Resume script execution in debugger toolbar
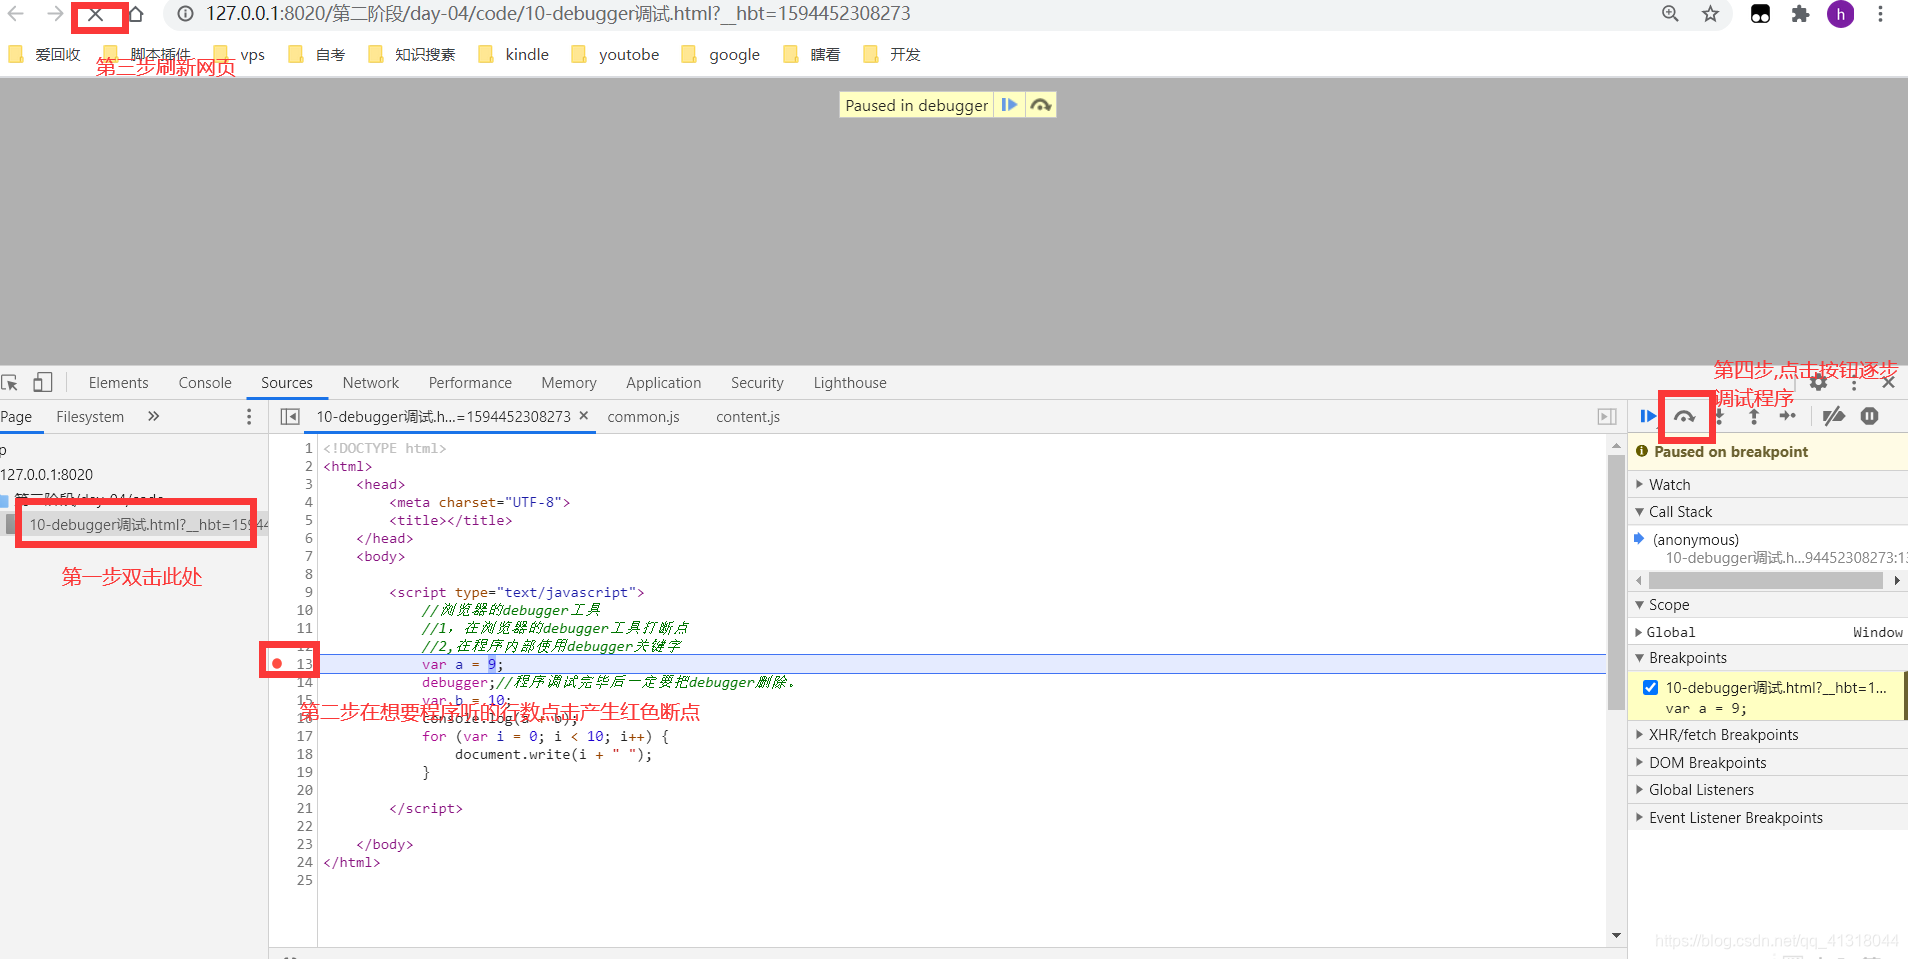 pyautogui.click(x=1647, y=416)
